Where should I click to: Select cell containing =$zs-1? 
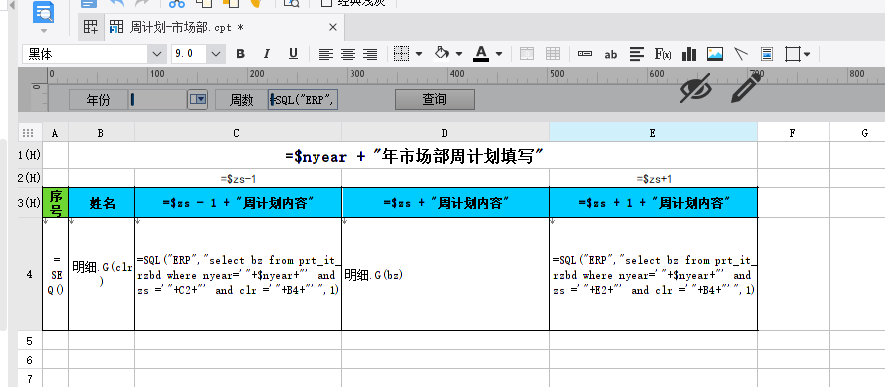(x=238, y=179)
